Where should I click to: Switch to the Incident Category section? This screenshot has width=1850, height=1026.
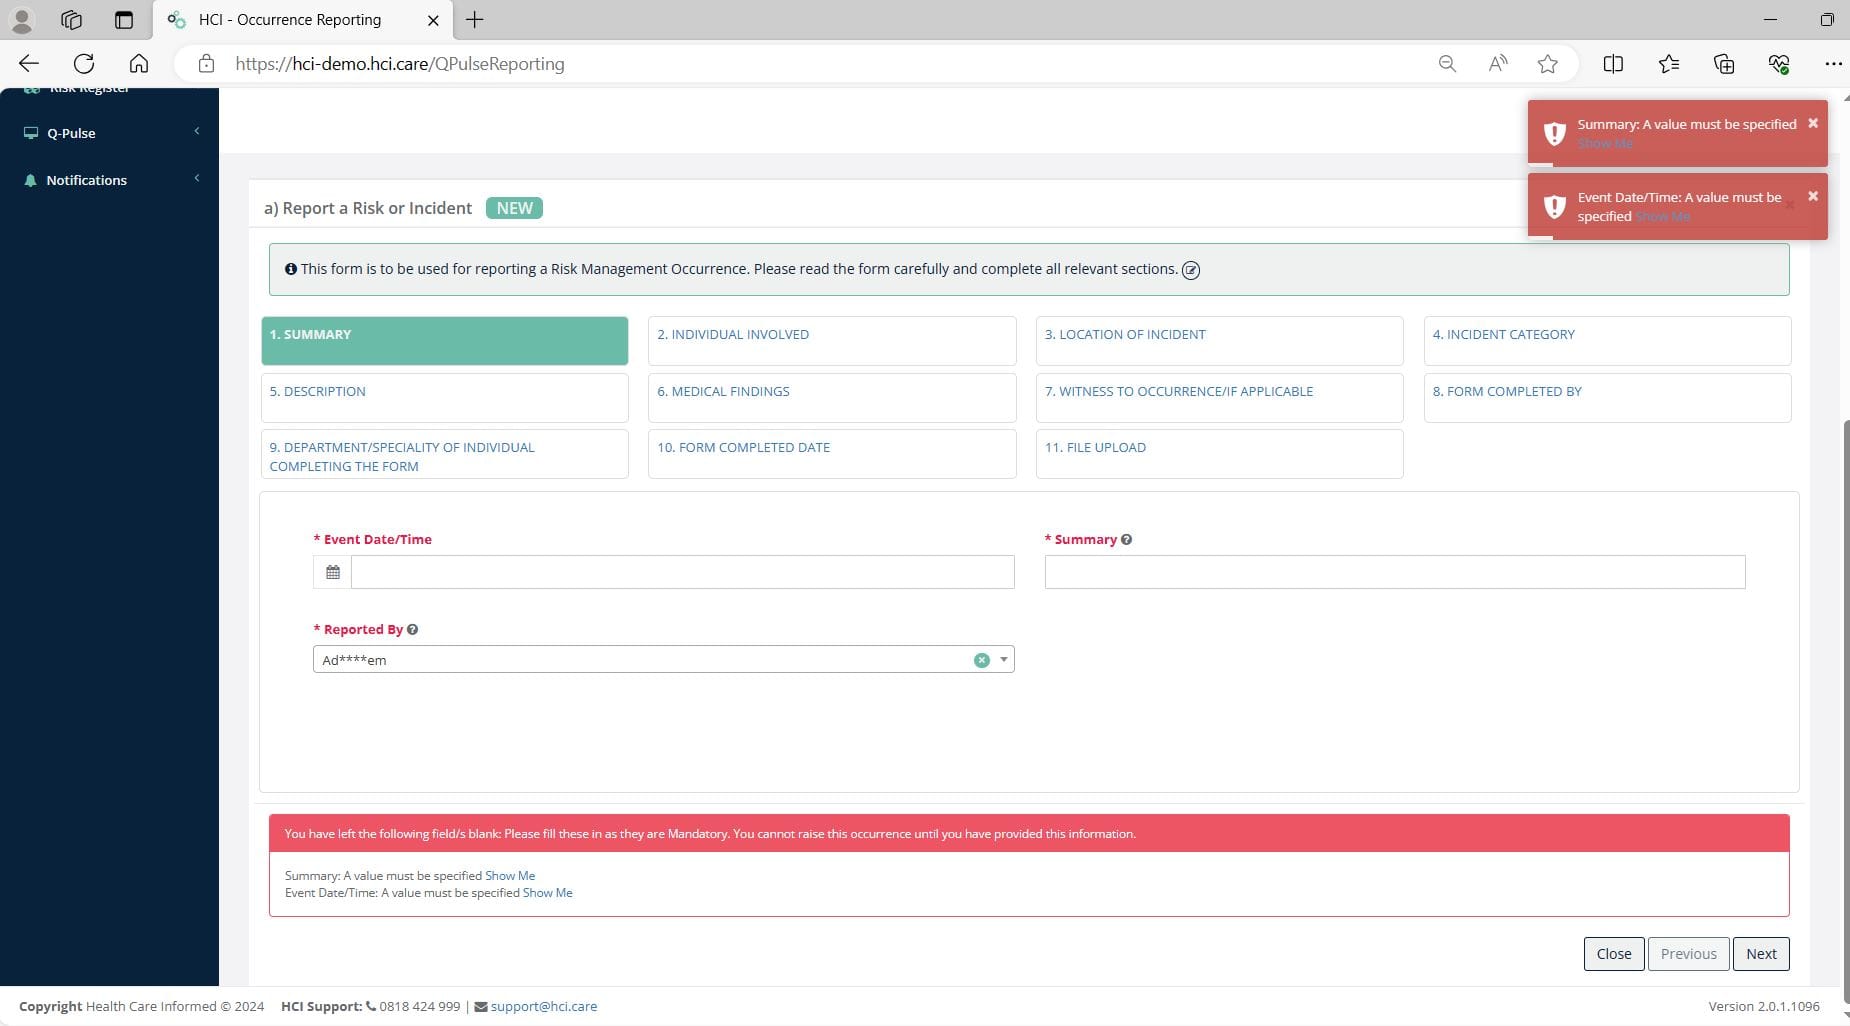pyautogui.click(x=1604, y=340)
